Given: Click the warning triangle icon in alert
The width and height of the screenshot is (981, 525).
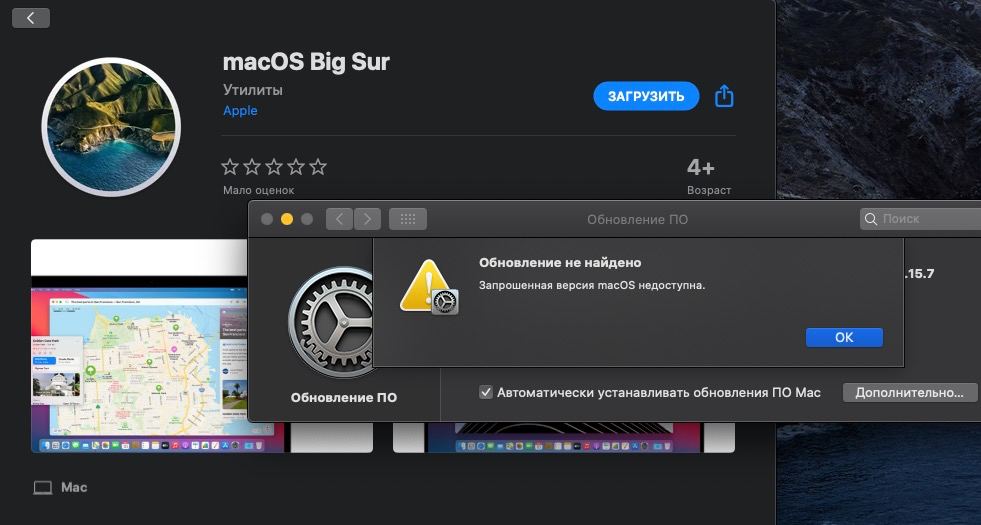Looking at the screenshot, I should click(x=428, y=286).
